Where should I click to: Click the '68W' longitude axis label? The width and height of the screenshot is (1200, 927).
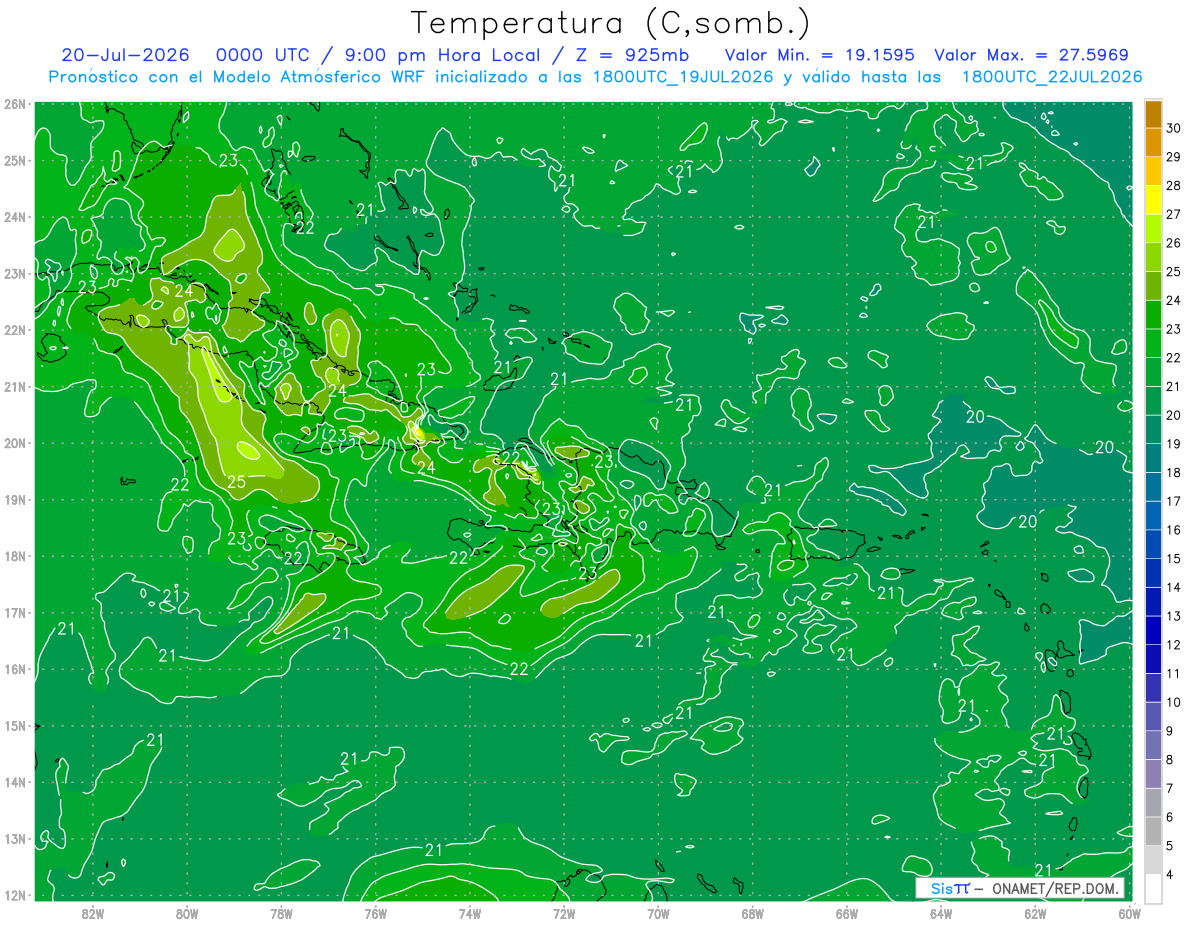(x=753, y=913)
